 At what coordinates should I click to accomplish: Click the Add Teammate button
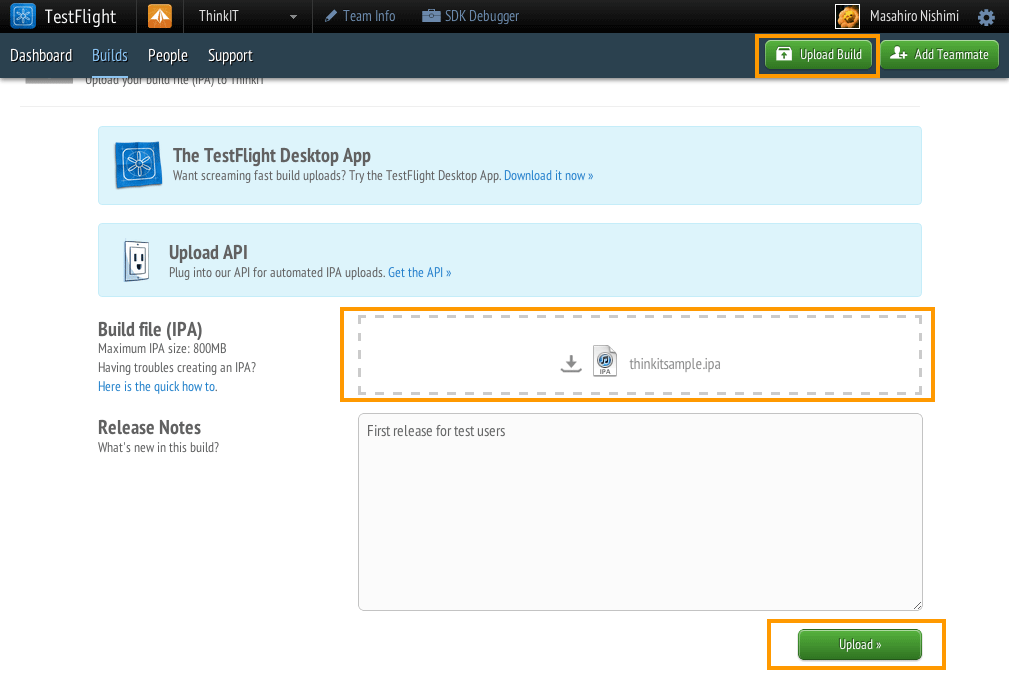click(940, 55)
